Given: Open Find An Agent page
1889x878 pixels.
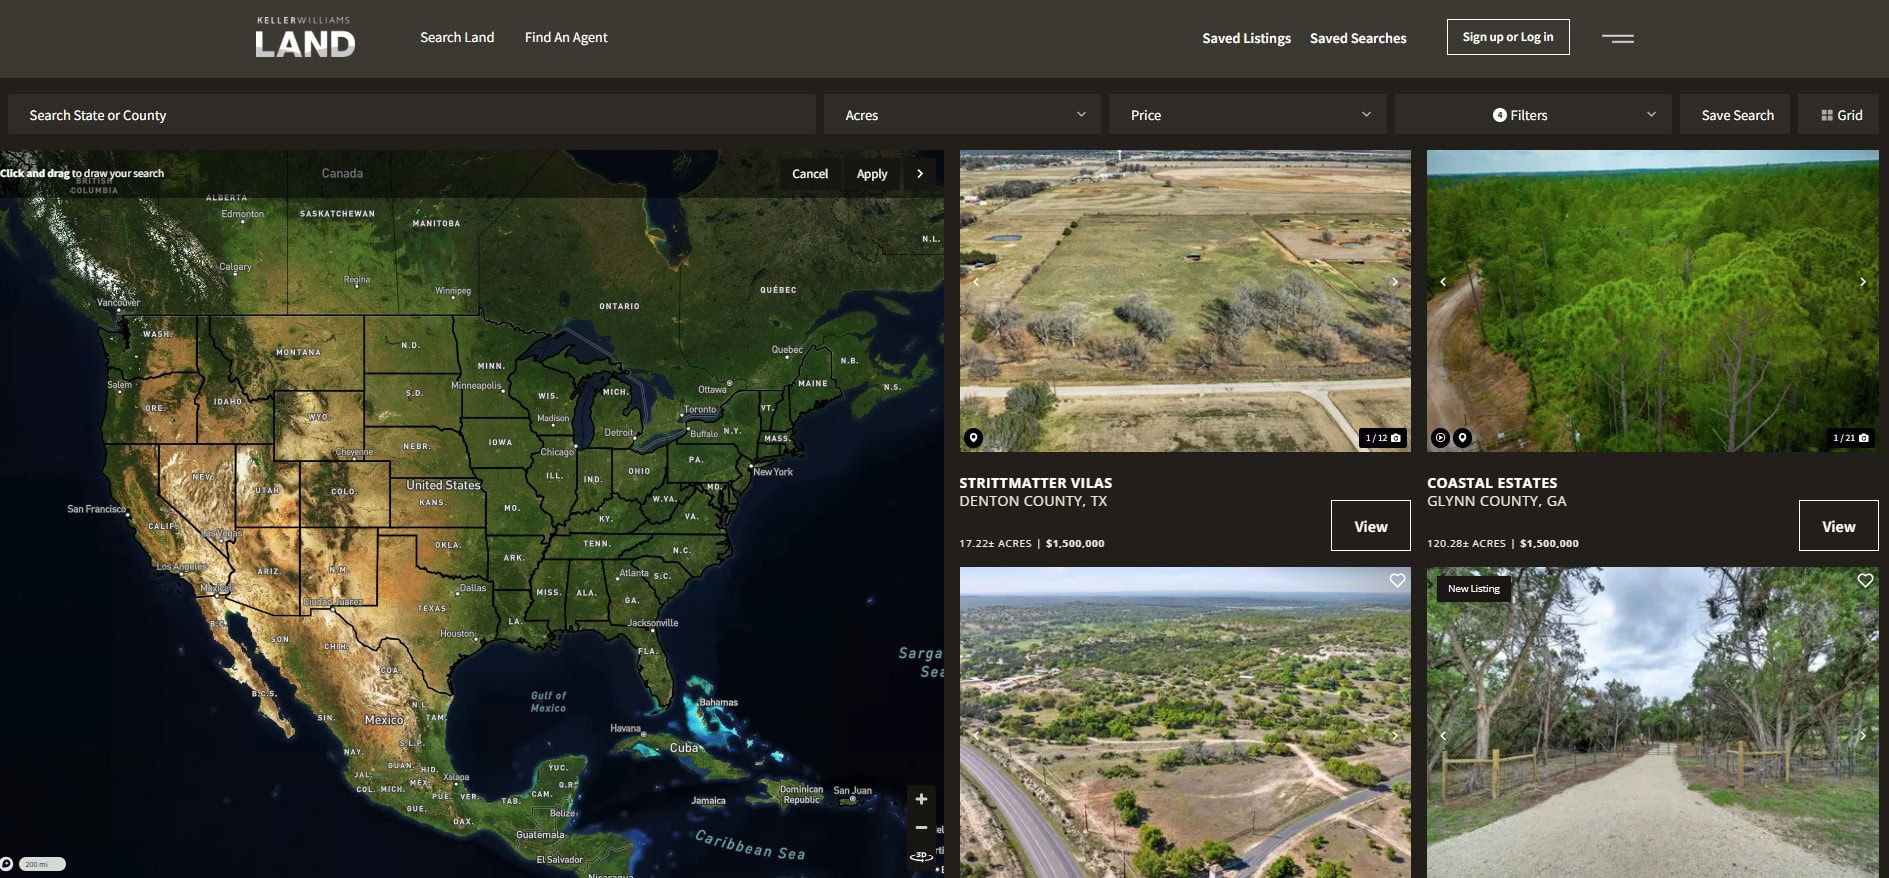Looking at the screenshot, I should pos(566,37).
